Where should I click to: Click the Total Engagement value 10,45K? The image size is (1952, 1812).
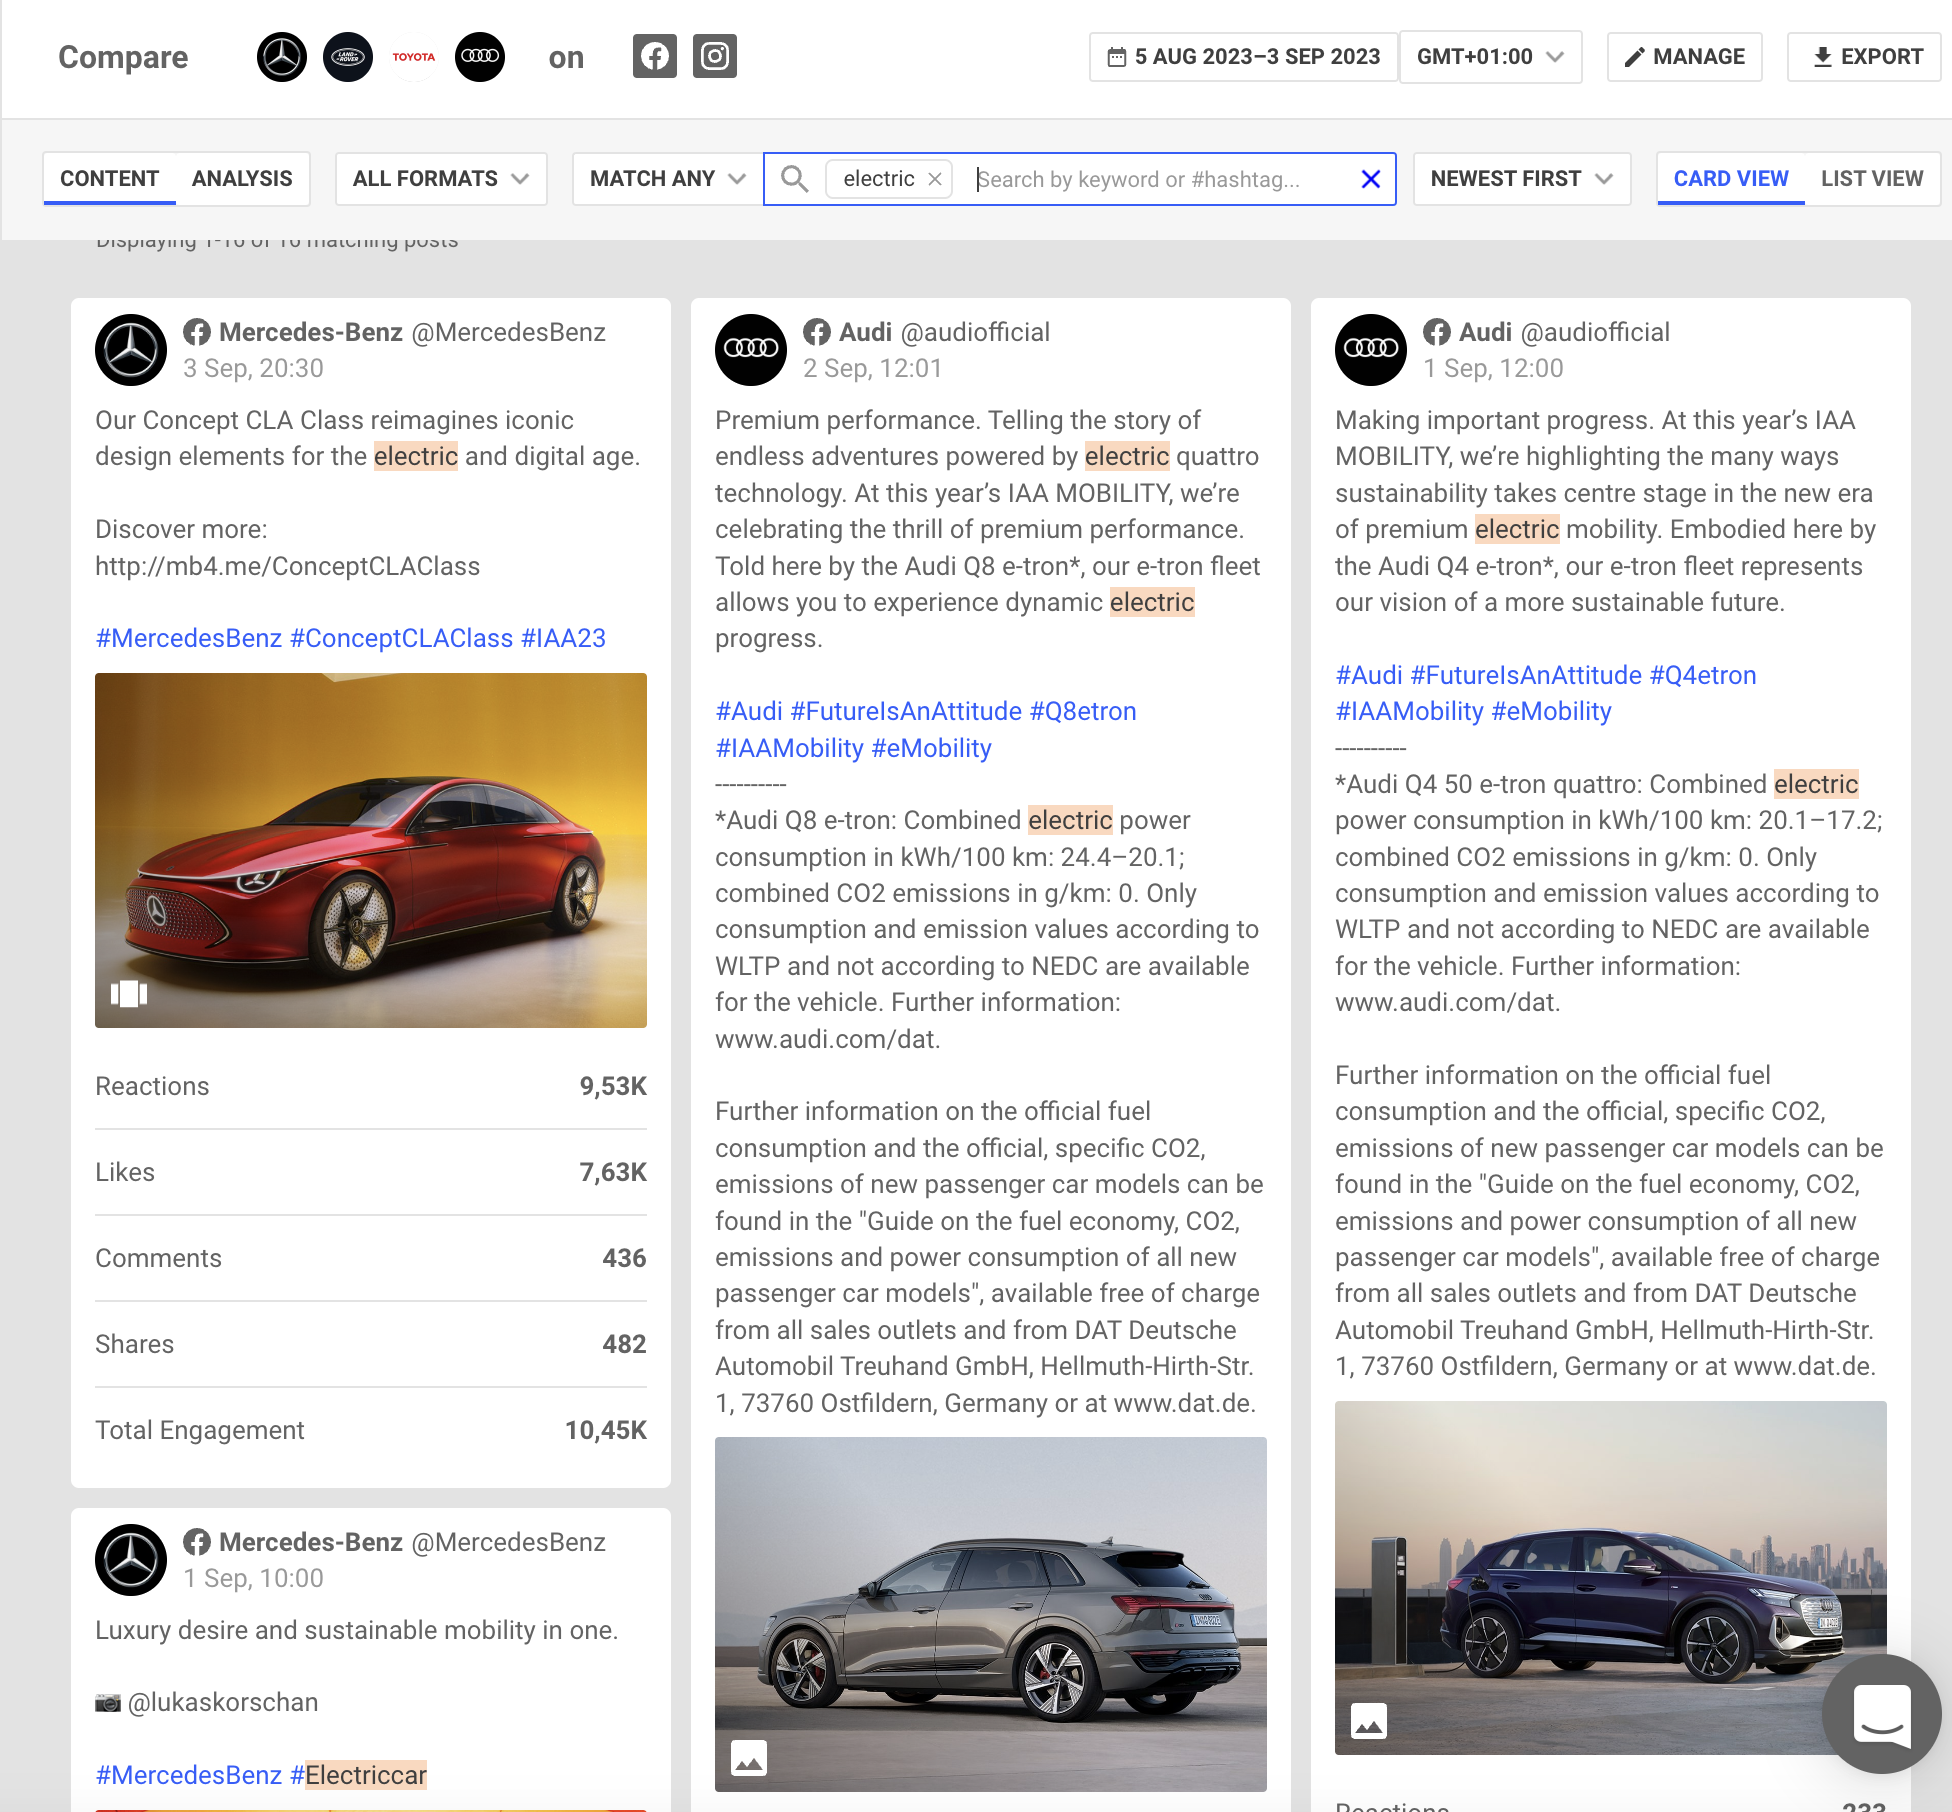tap(606, 1430)
